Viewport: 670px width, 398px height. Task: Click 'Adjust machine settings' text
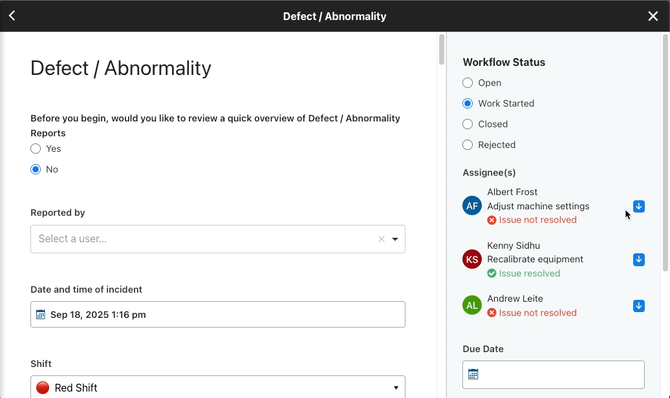point(538,206)
